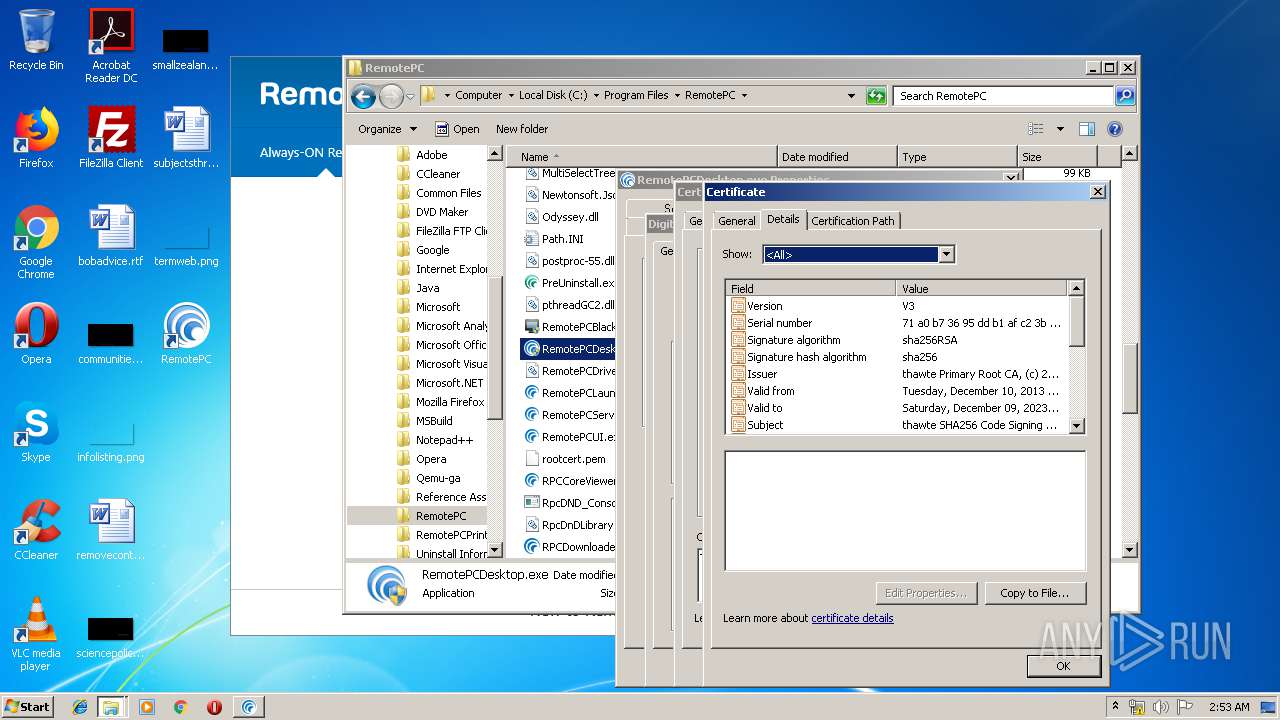Viewport: 1280px width, 720px height.
Task: Click New folder in toolbar
Action: [x=522, y=129]
